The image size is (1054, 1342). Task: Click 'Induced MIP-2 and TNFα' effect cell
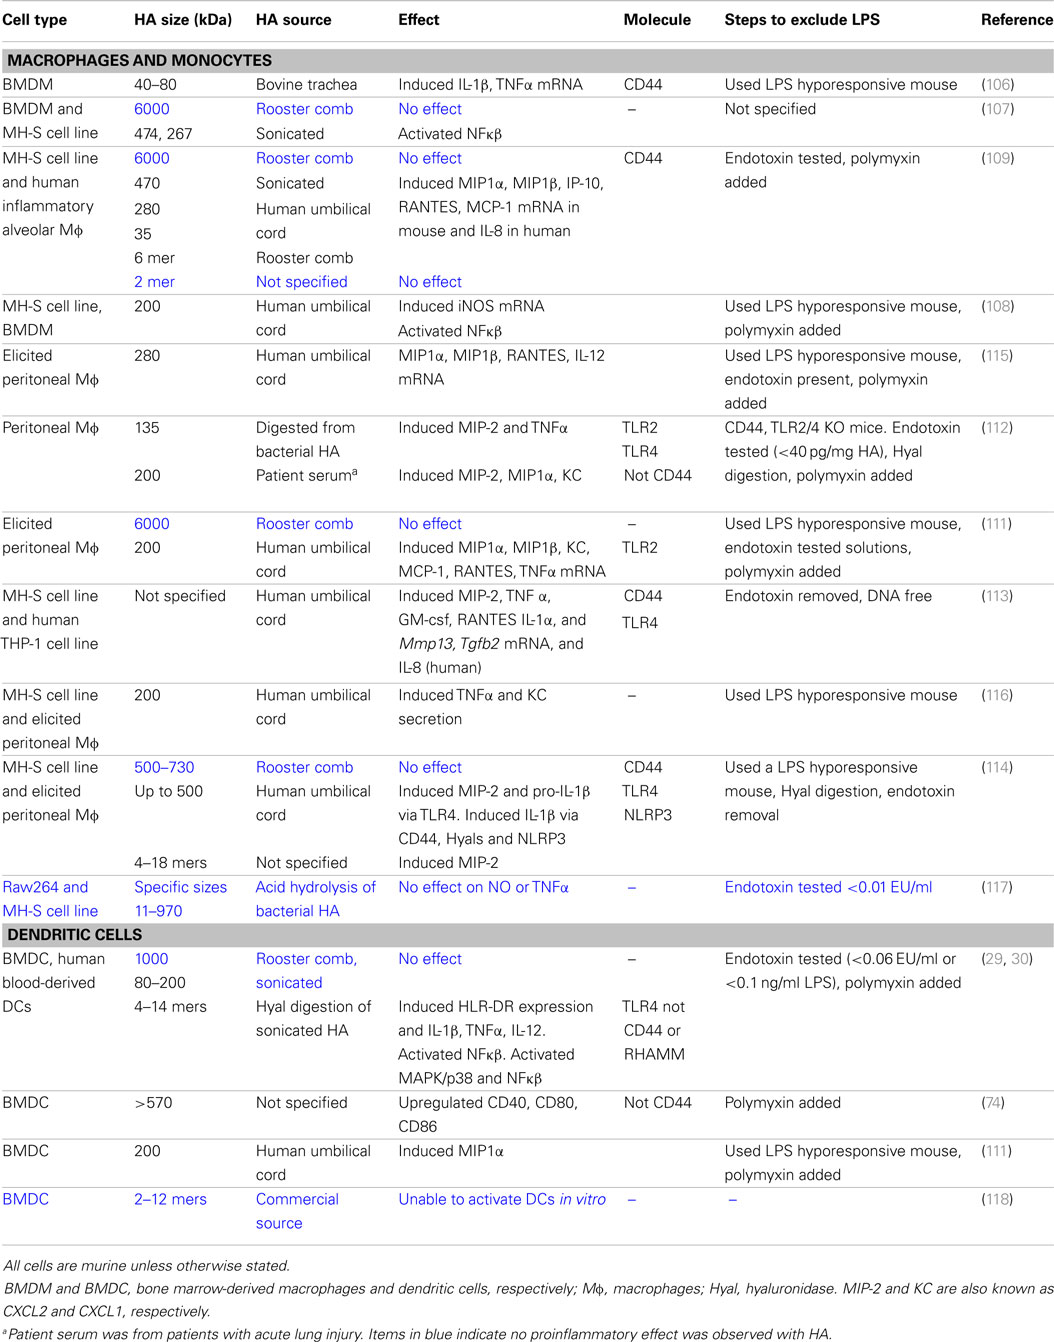tap(483, 427)
